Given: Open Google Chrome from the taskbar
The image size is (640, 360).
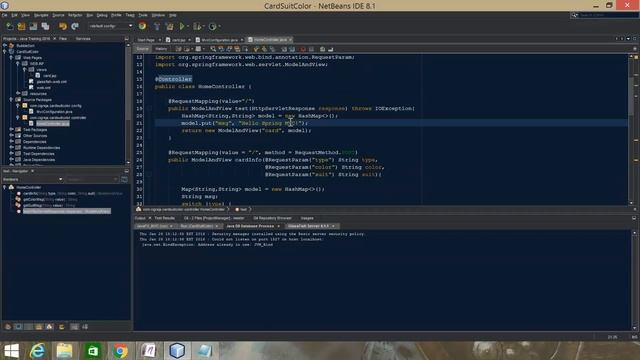Looking at the screenshot, I should tap(120, 351).
